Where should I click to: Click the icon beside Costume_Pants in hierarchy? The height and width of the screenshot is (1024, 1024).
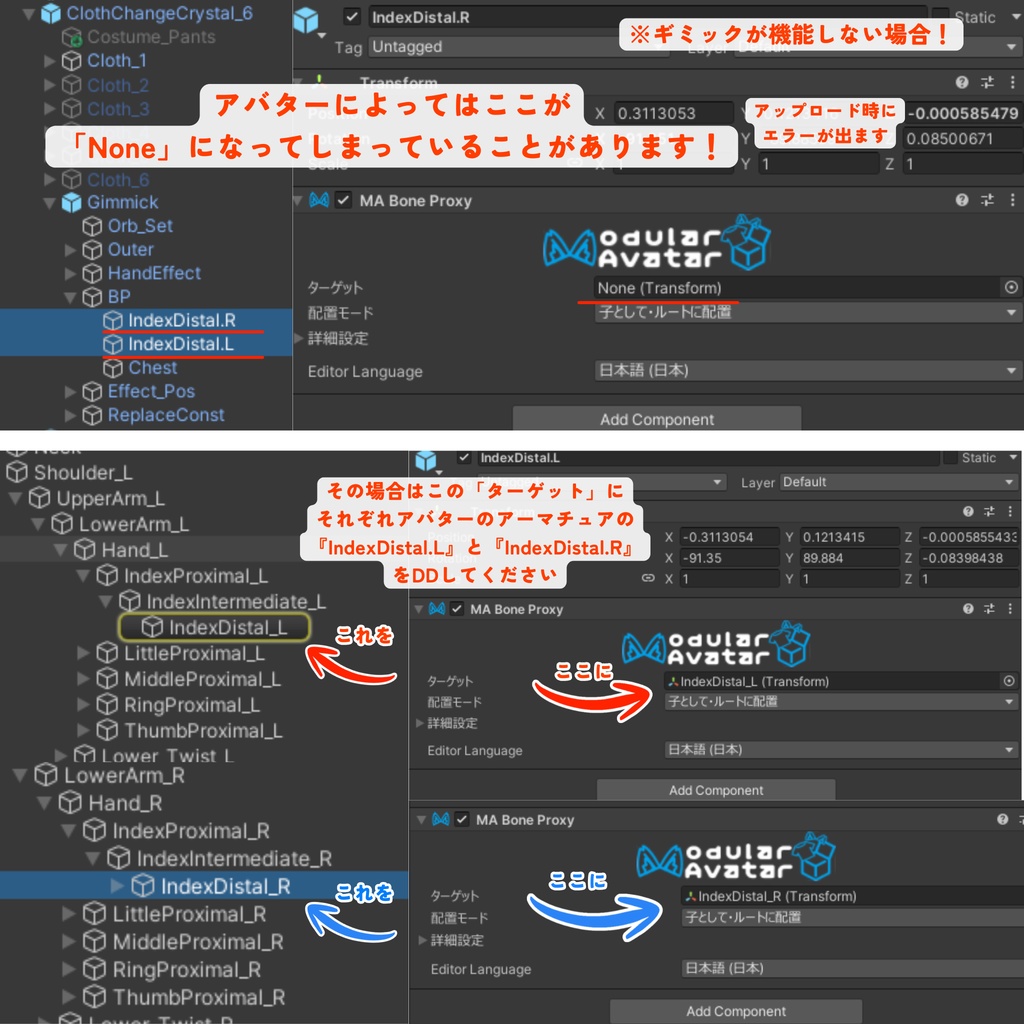point(70,38)
